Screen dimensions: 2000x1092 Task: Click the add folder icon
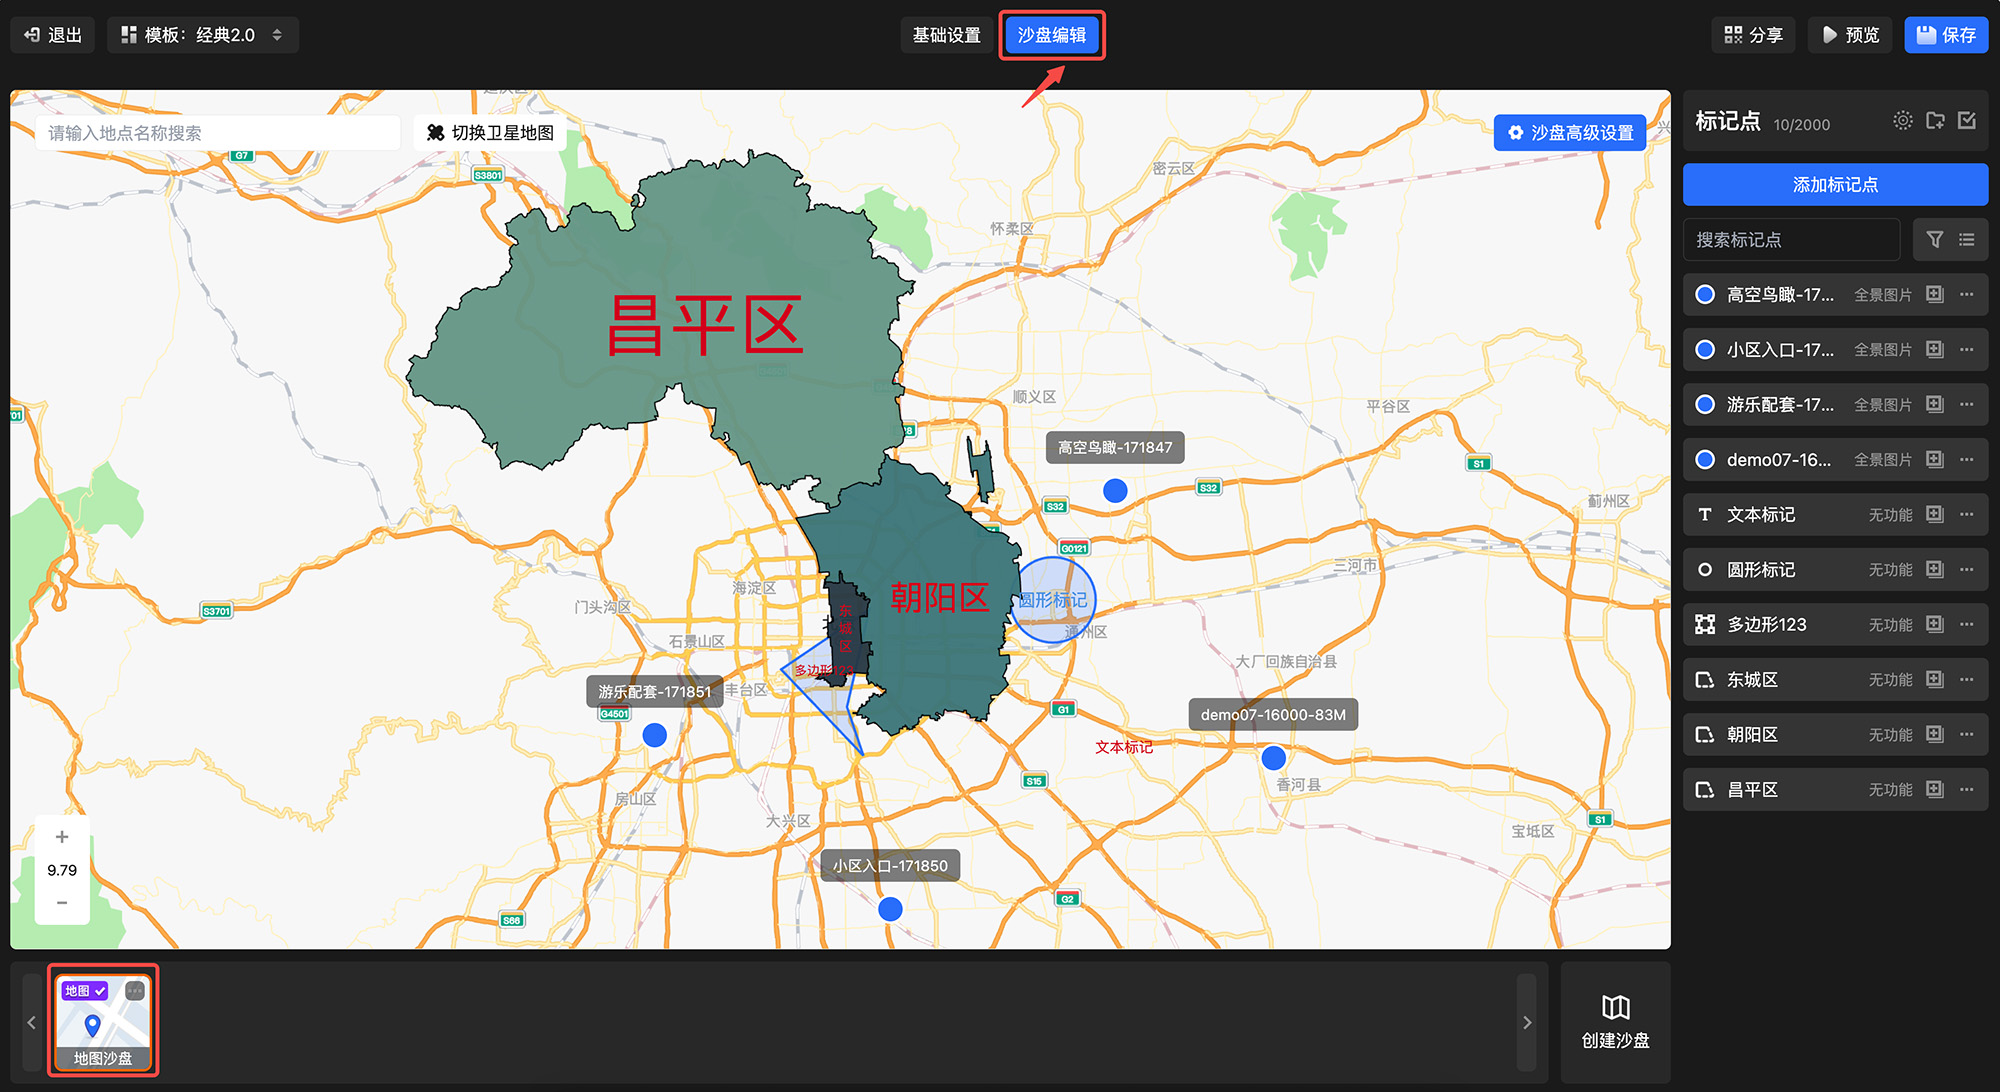click(1935, 121)
